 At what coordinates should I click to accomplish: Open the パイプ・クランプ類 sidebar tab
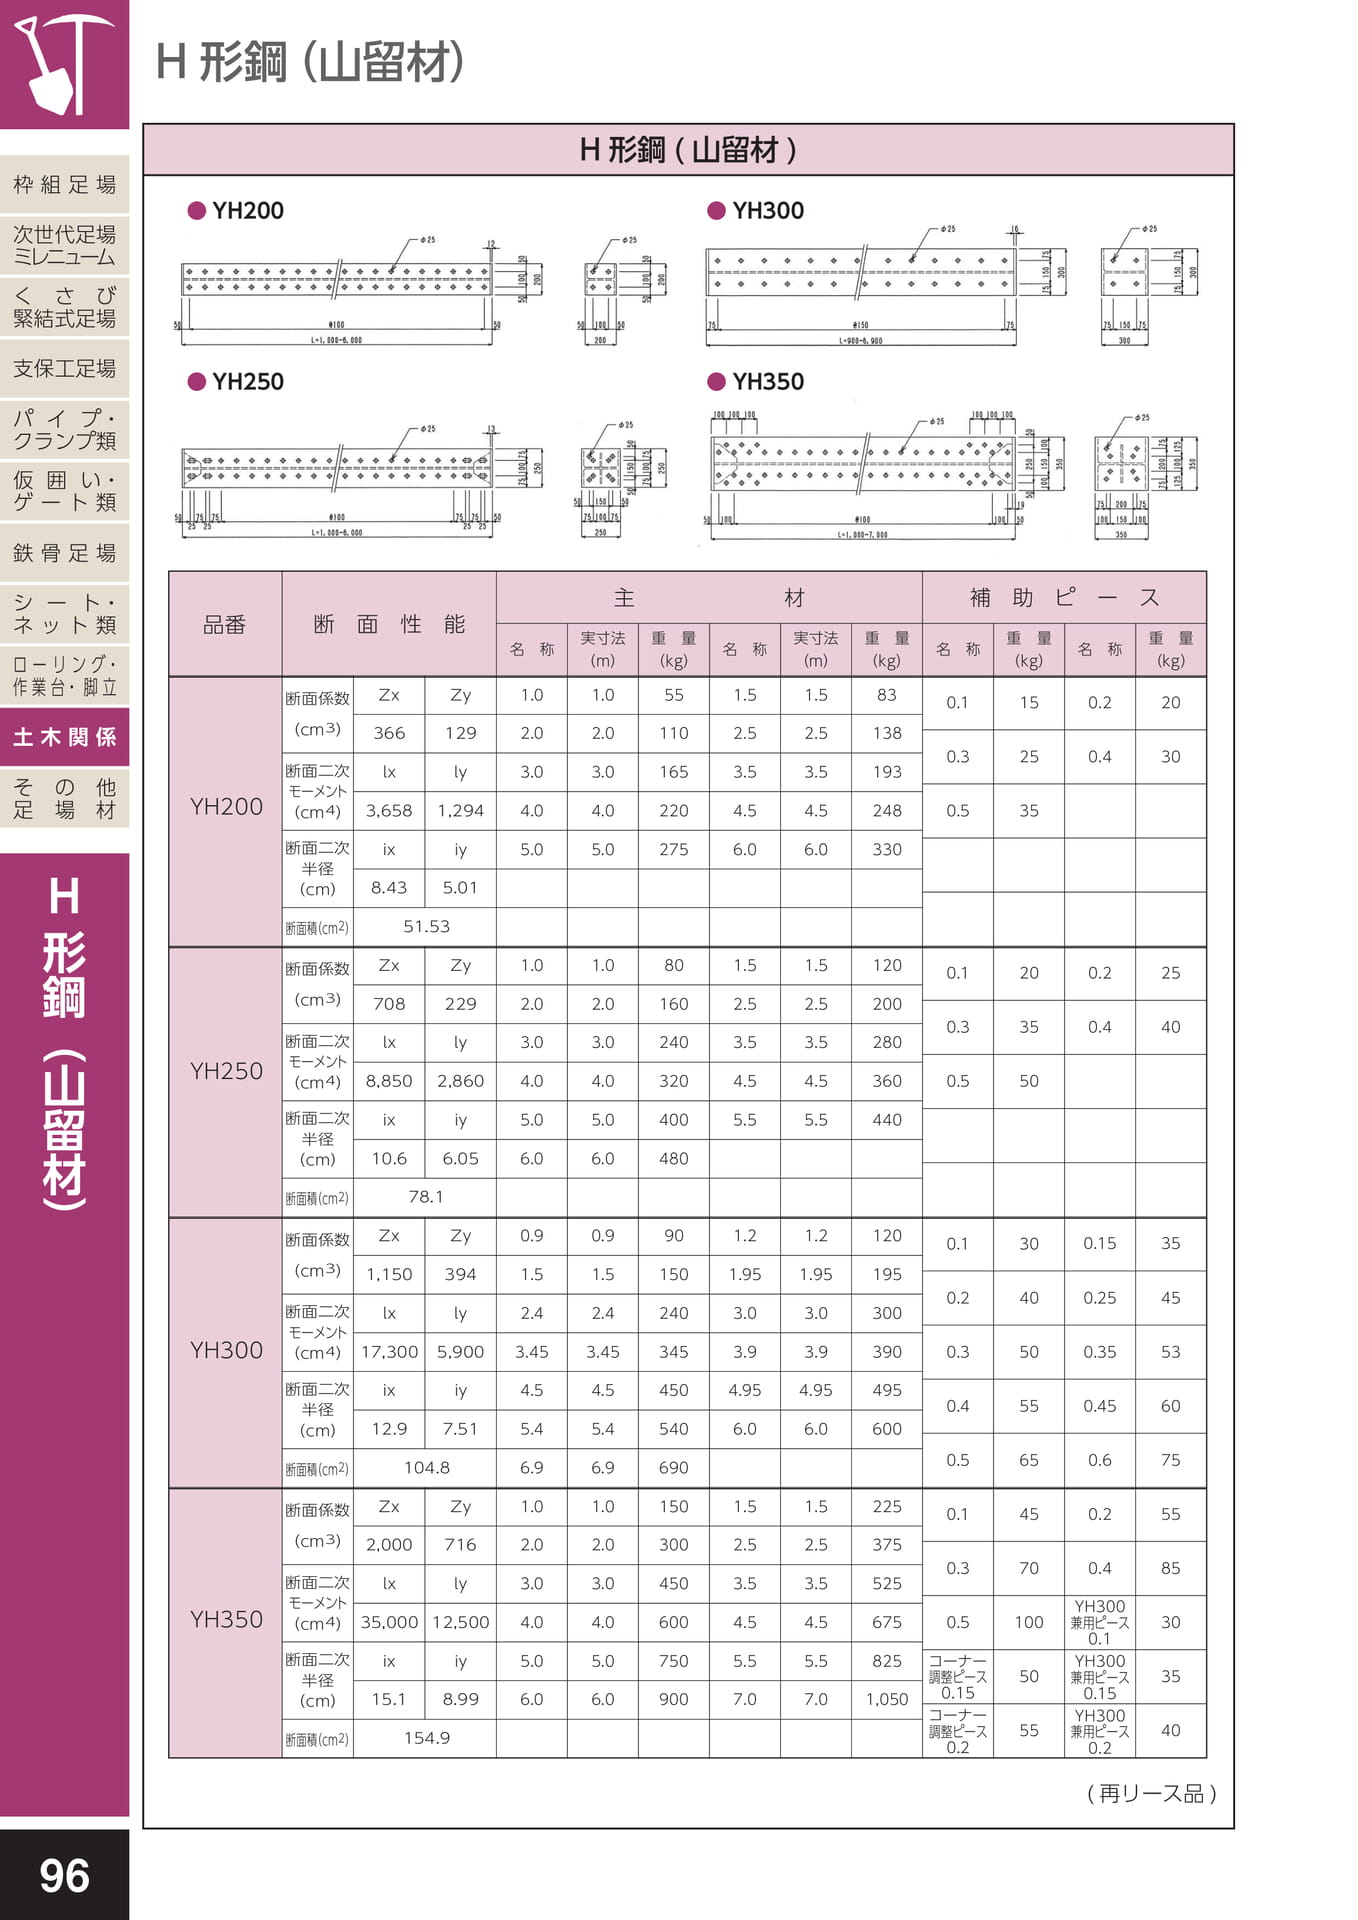[x=64, y=430]
